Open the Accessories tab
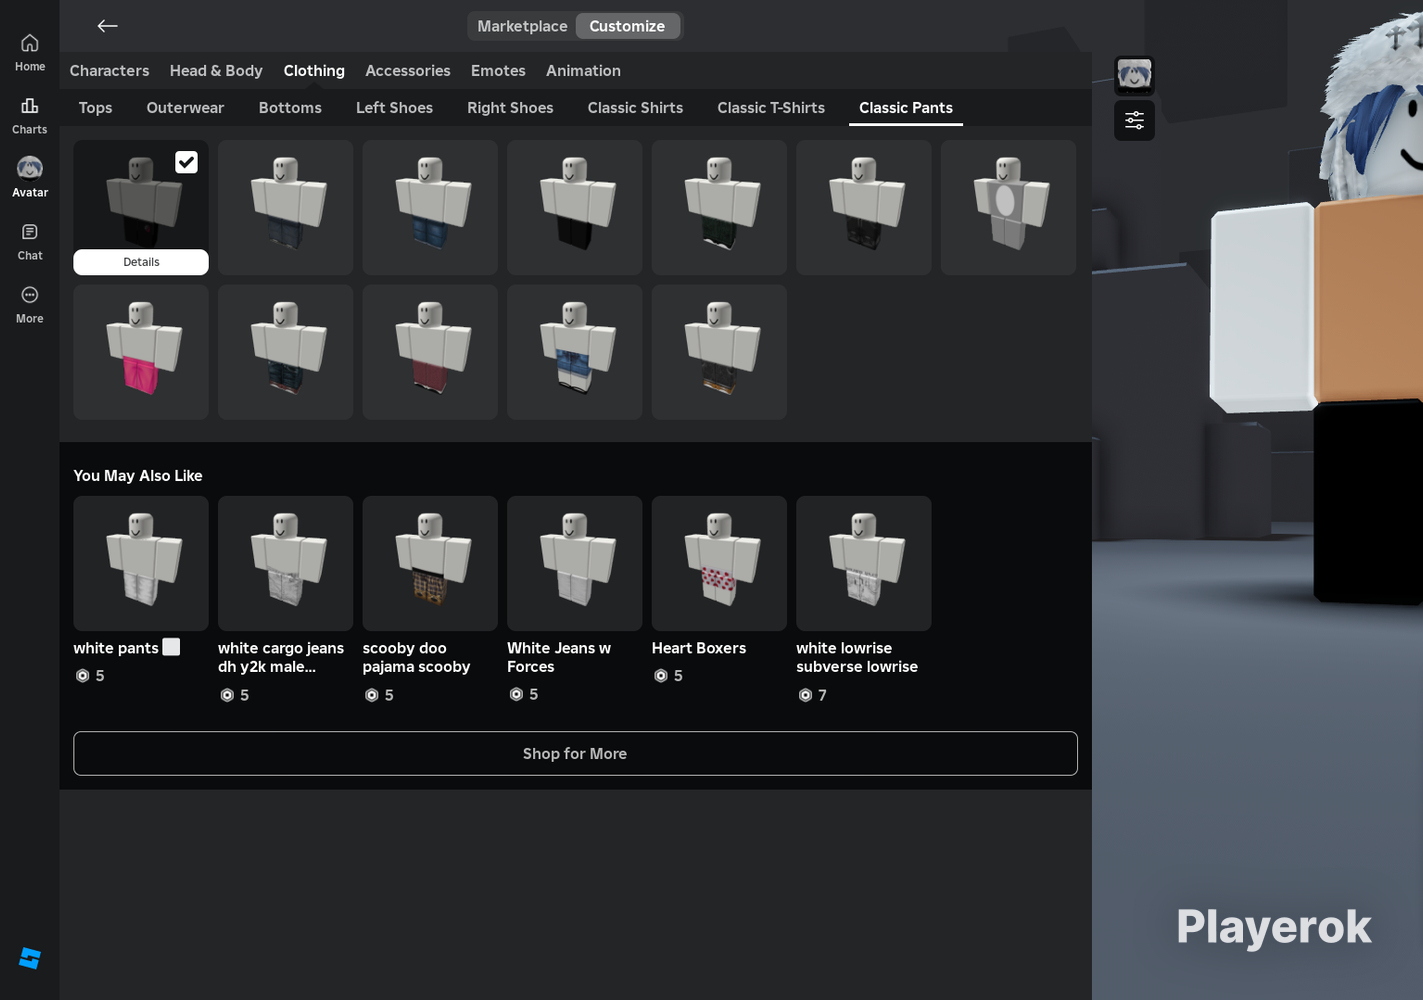The height and width of the screenshot is (1000, 1423). point(408,71)
